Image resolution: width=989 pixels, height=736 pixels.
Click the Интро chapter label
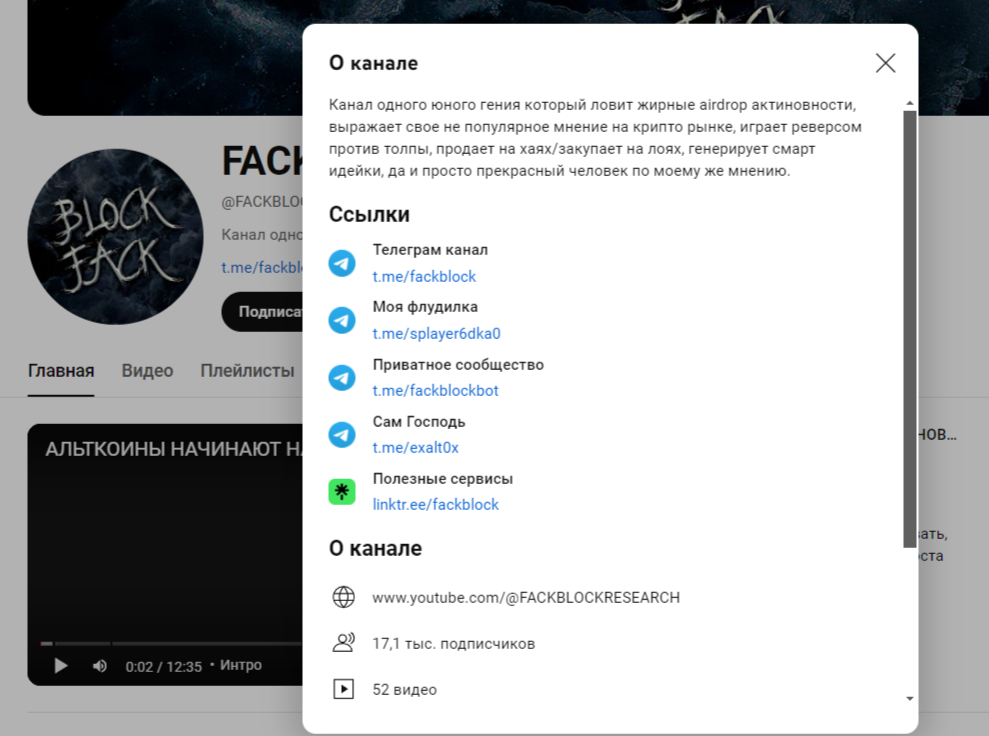point(240,665)
